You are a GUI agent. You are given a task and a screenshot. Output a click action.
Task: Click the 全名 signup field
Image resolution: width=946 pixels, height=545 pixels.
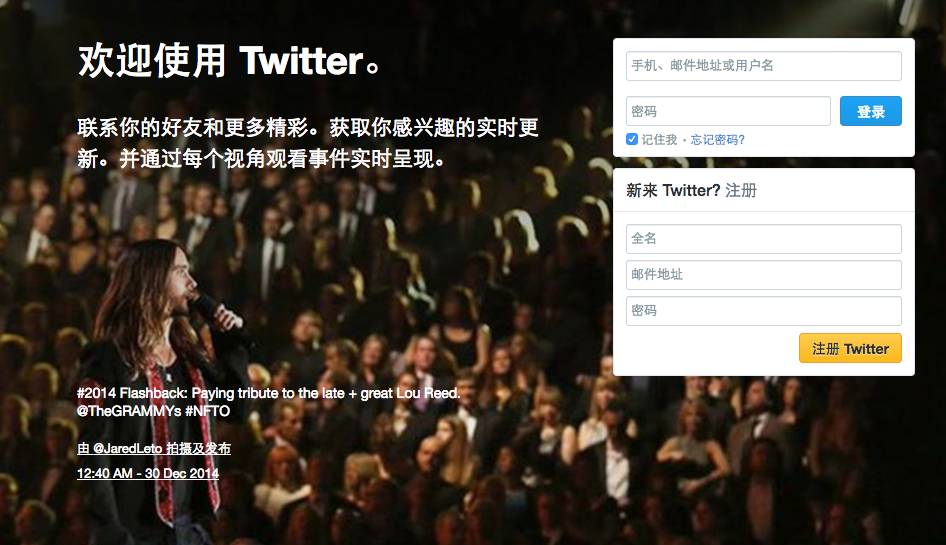pos(763,239)
